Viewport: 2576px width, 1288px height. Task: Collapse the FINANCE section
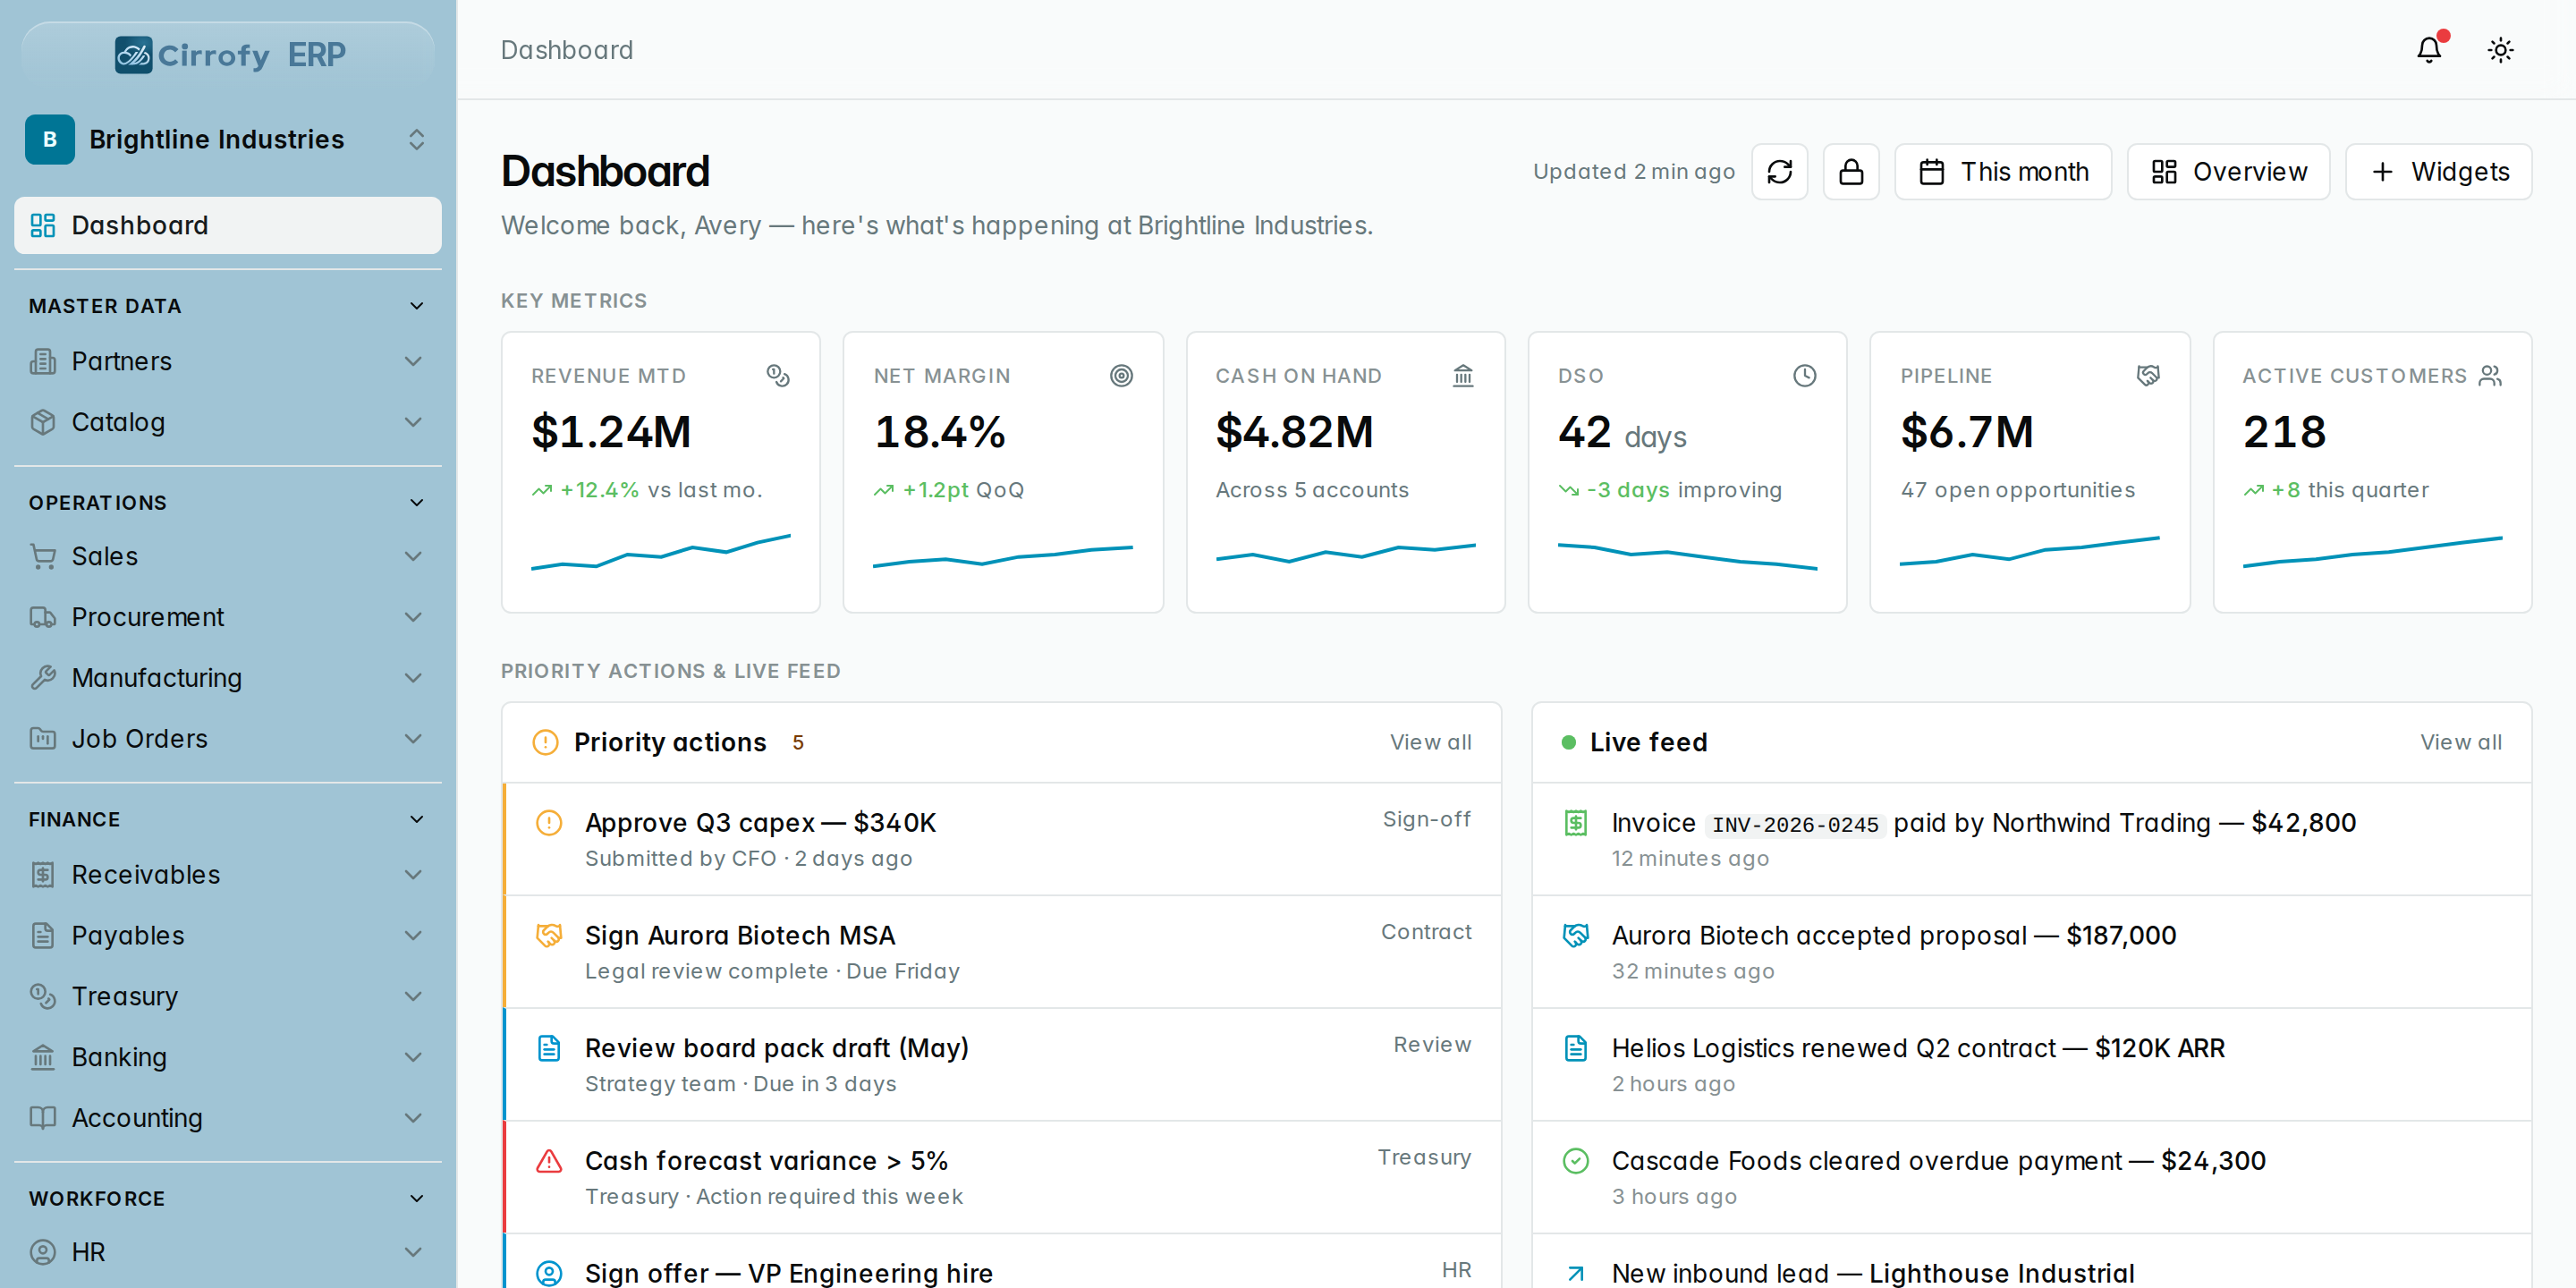pos(228,819)
